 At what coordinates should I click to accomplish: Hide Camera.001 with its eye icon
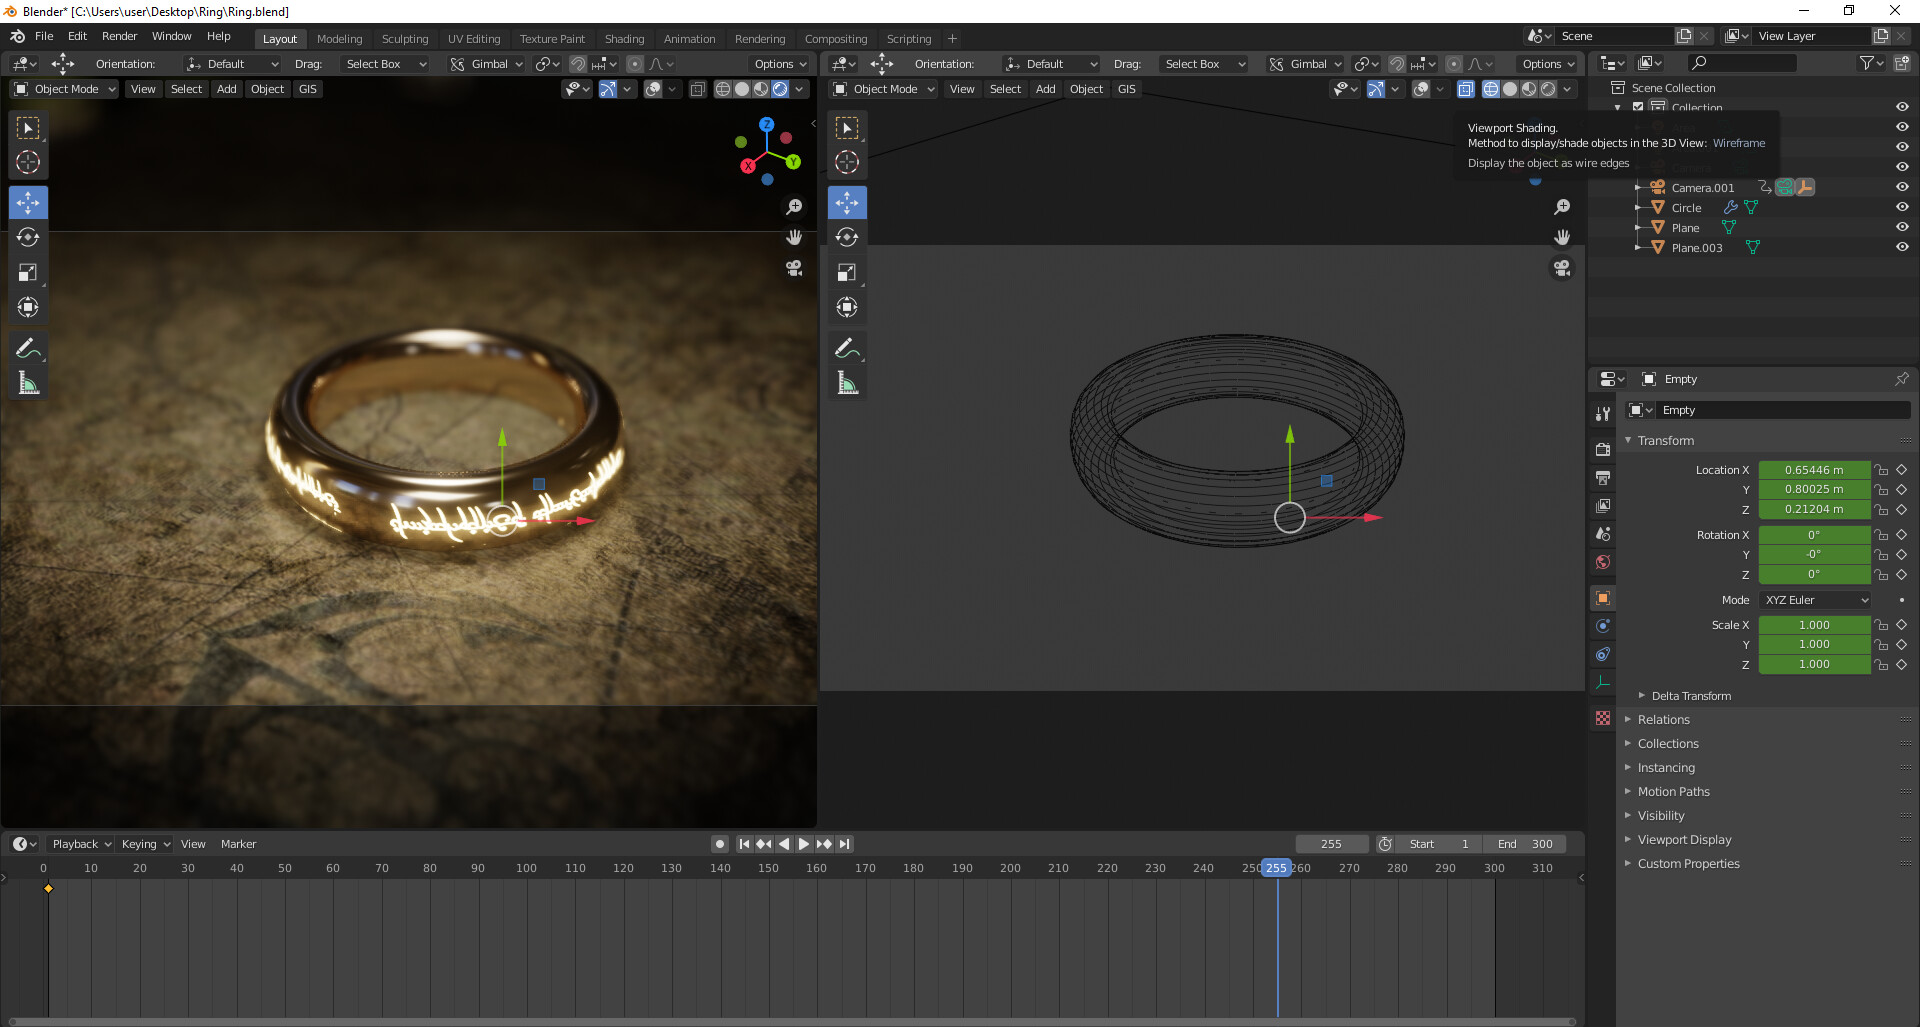(1902, 187)
